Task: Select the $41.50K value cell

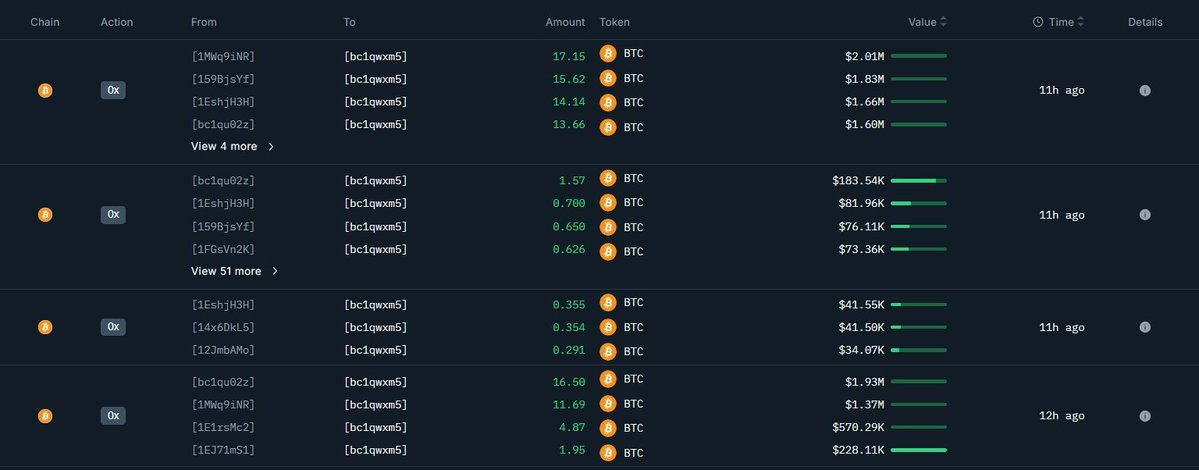Action: click(861, 328)
